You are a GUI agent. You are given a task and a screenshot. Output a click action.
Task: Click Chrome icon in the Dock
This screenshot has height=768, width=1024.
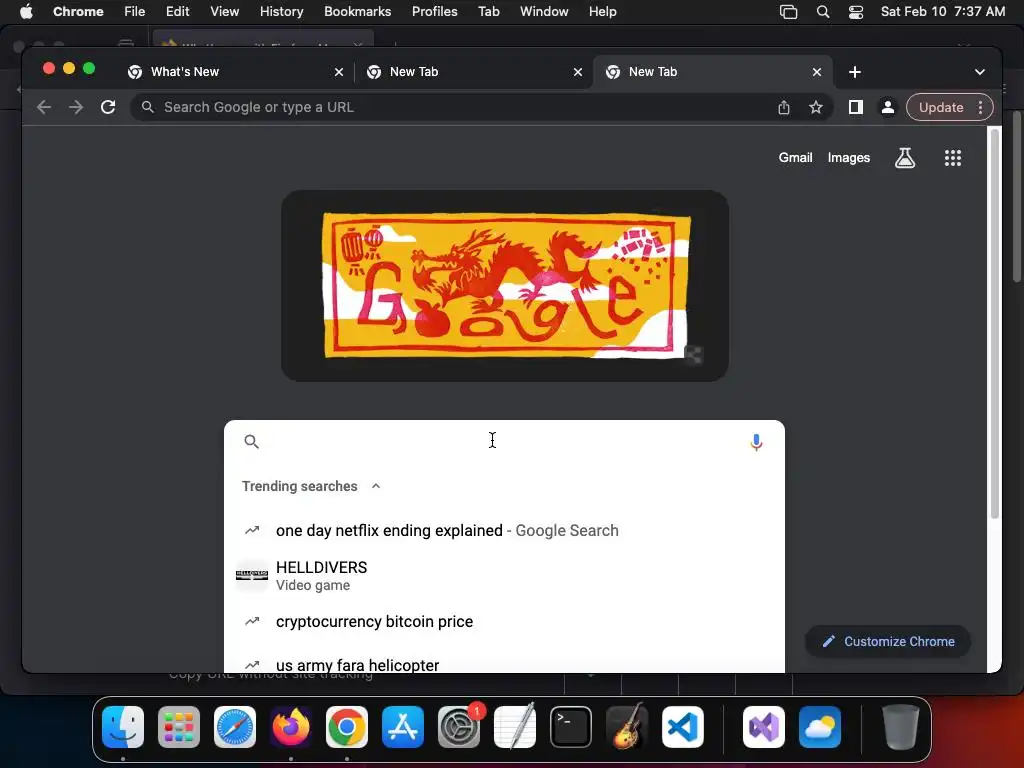347,727
